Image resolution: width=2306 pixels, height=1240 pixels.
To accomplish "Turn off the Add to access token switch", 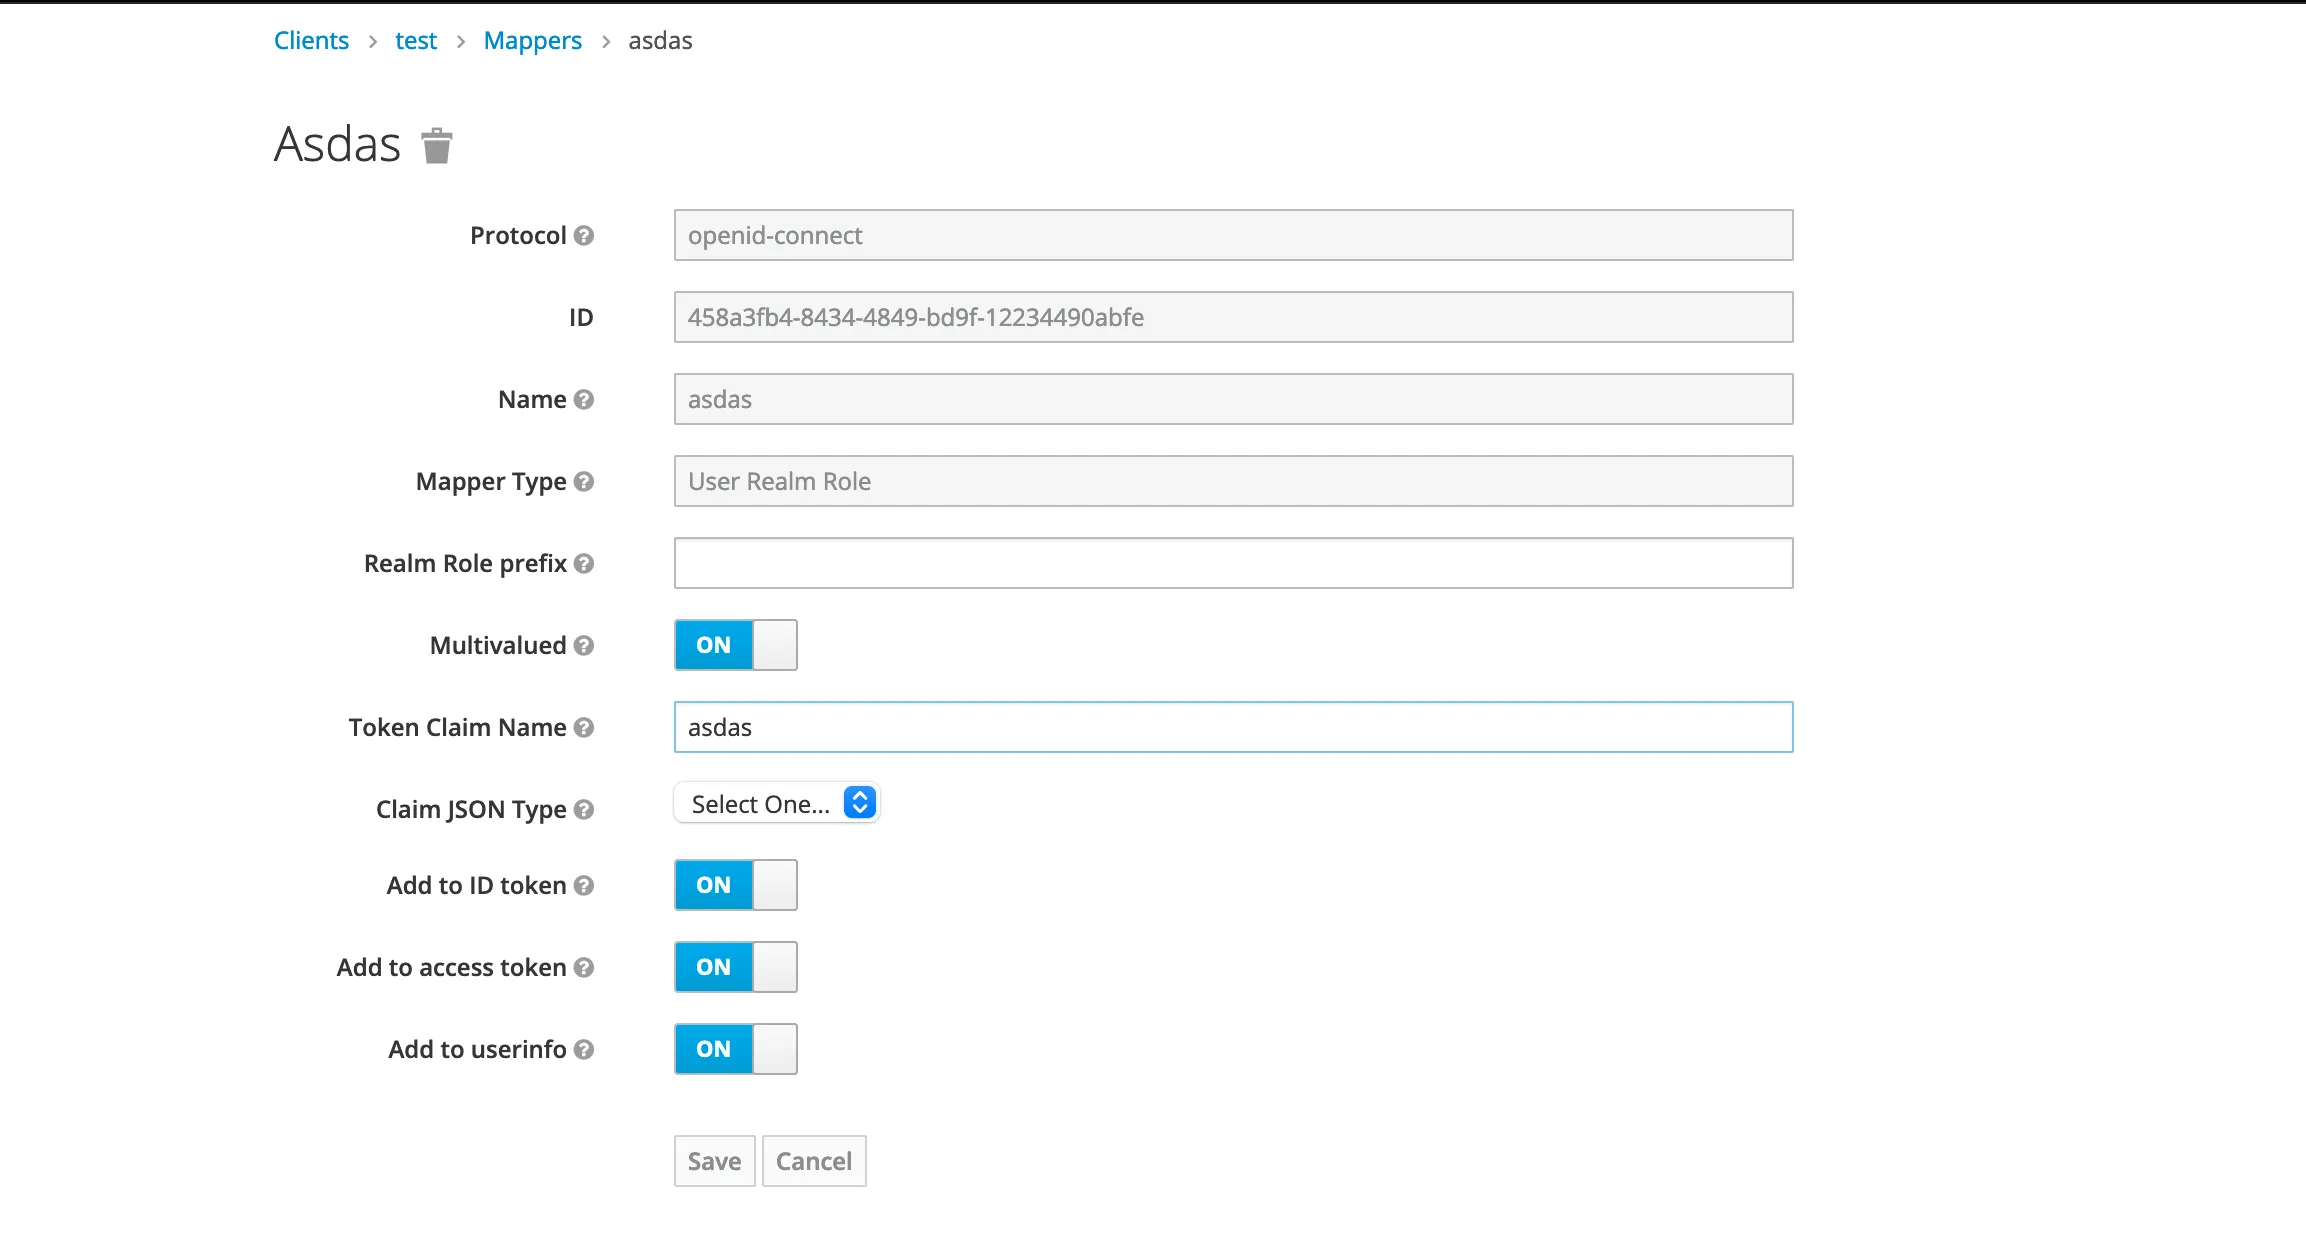I will pos(735,967).
